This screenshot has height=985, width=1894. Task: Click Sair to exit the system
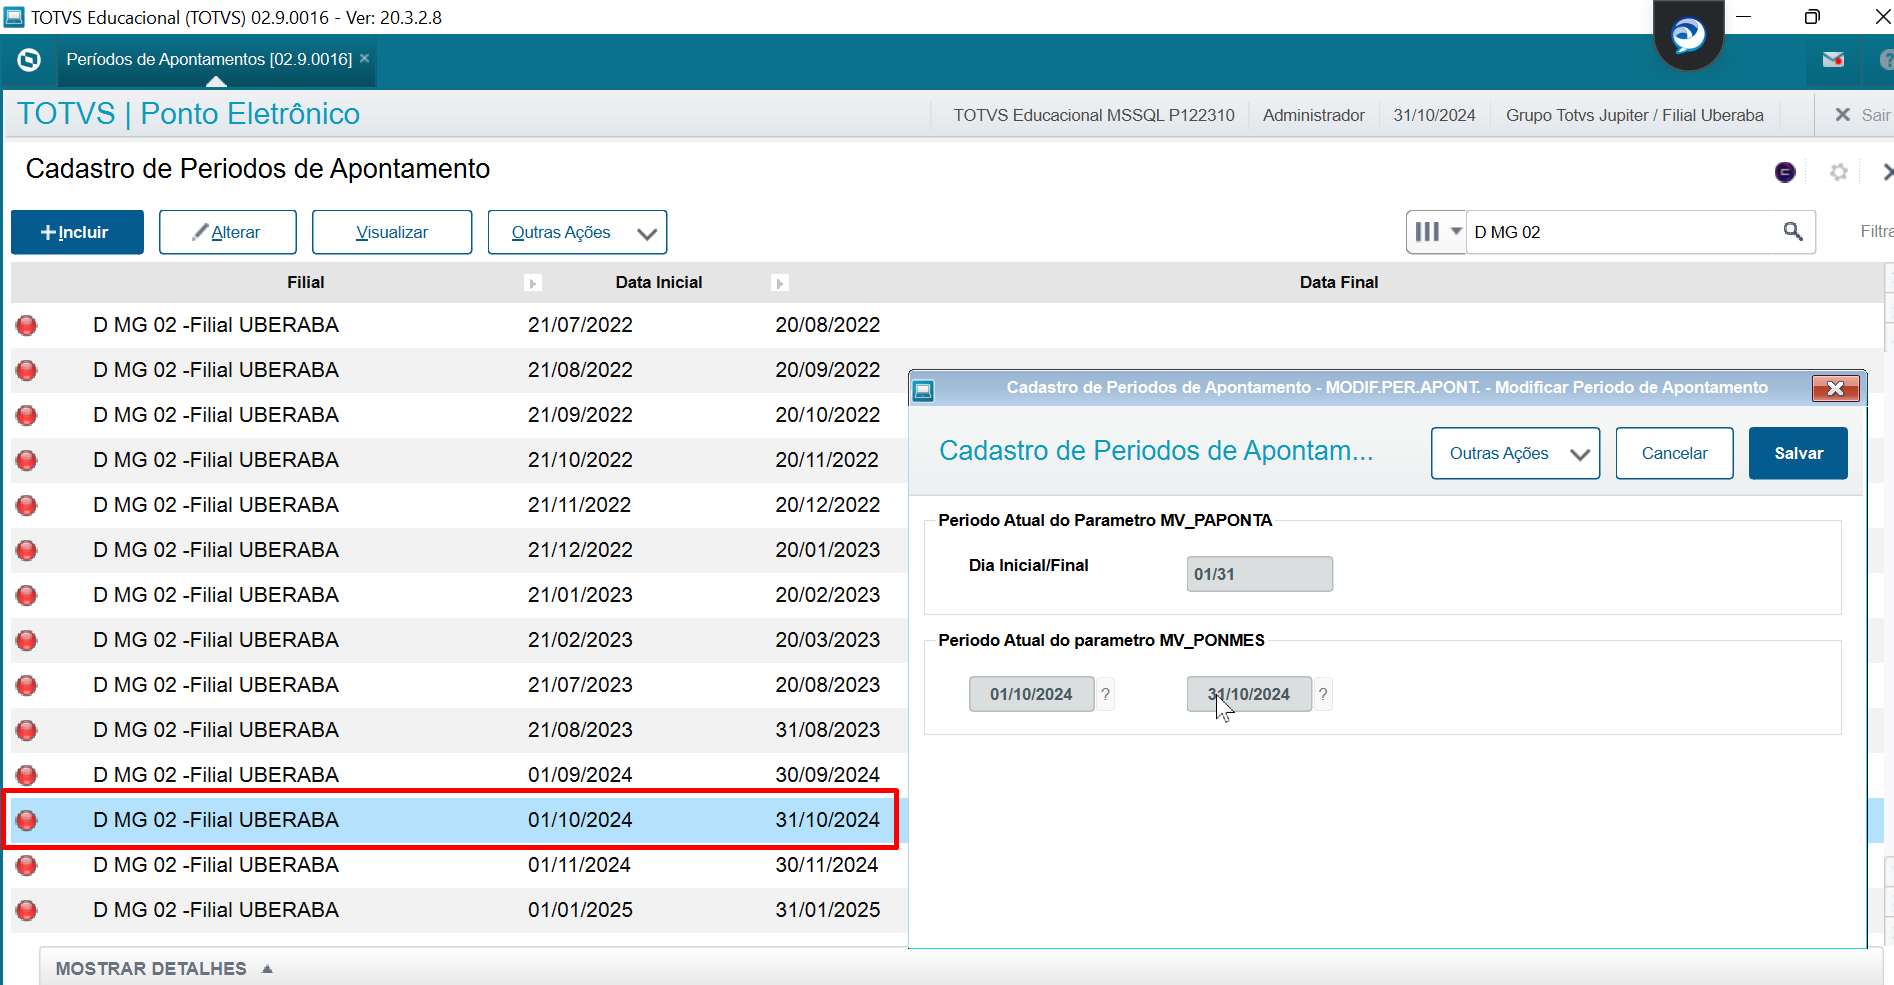[1863, 115]
